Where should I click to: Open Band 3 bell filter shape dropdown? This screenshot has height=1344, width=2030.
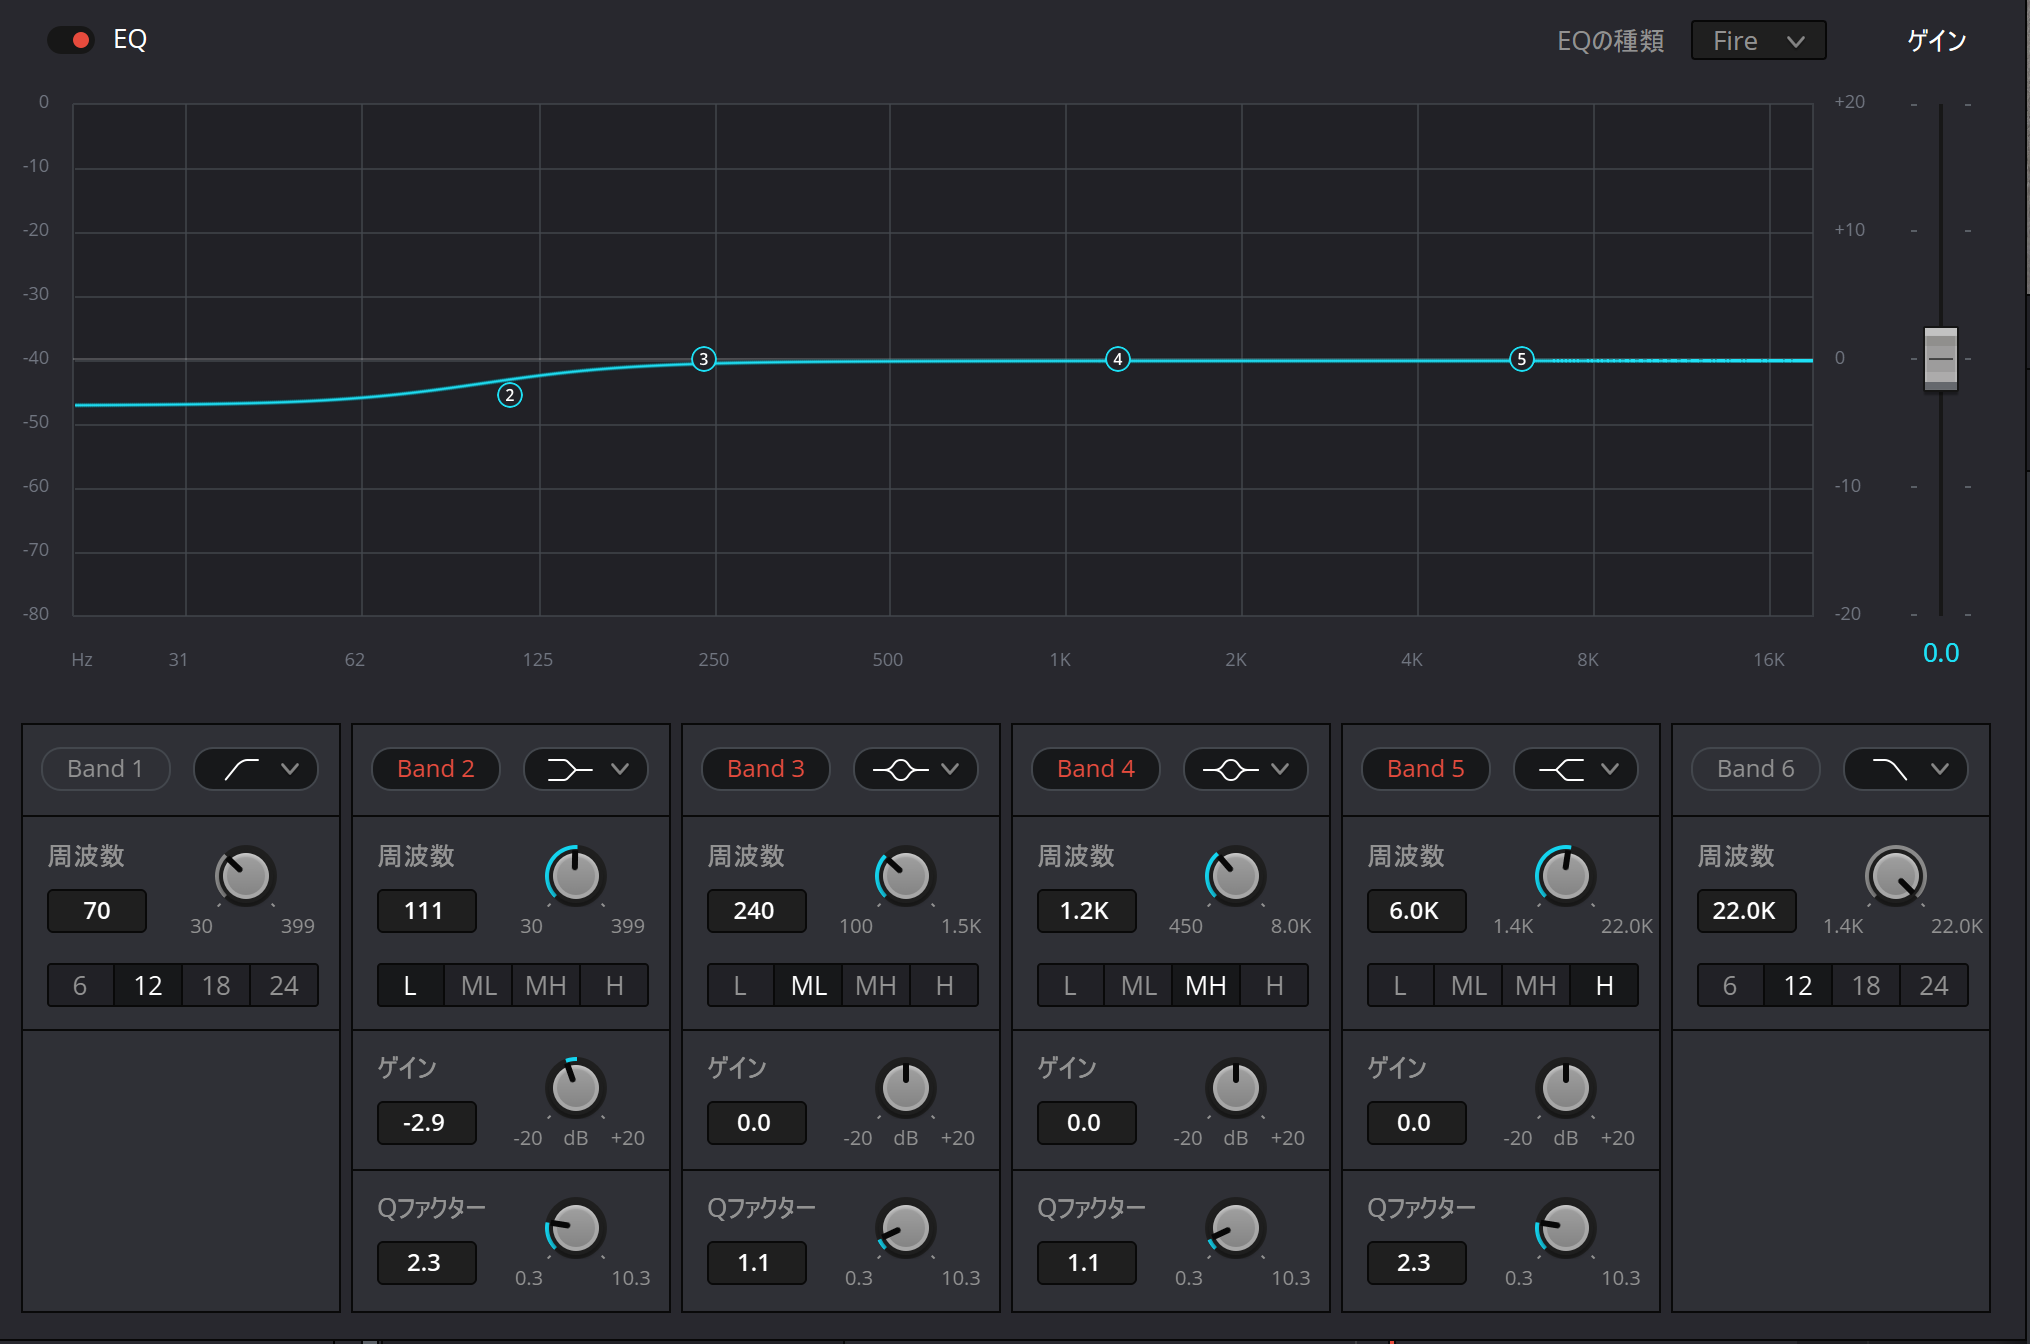(x=916, y=769)
